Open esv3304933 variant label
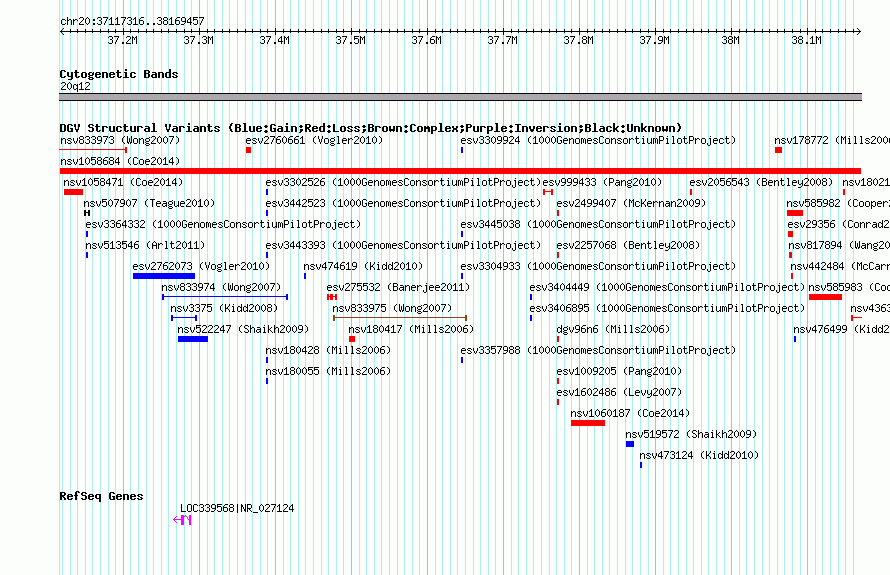Viewport: 890px width, 575px height. (x=598, y=266)
